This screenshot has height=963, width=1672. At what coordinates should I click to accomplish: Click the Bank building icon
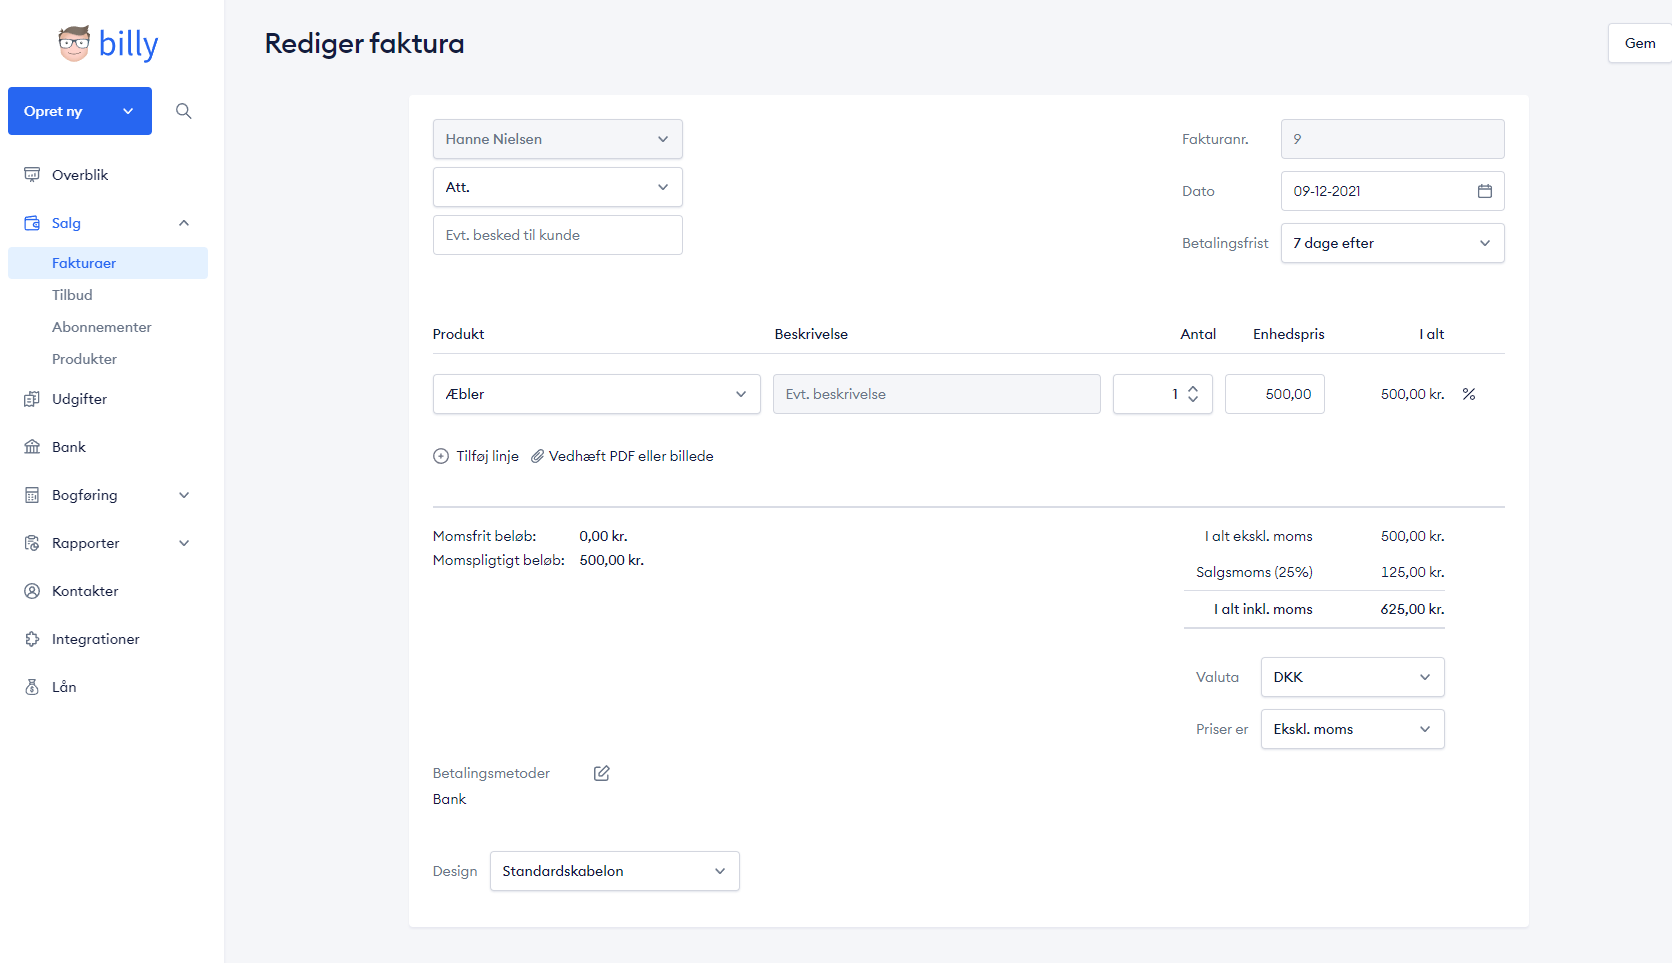click(32, 447)
